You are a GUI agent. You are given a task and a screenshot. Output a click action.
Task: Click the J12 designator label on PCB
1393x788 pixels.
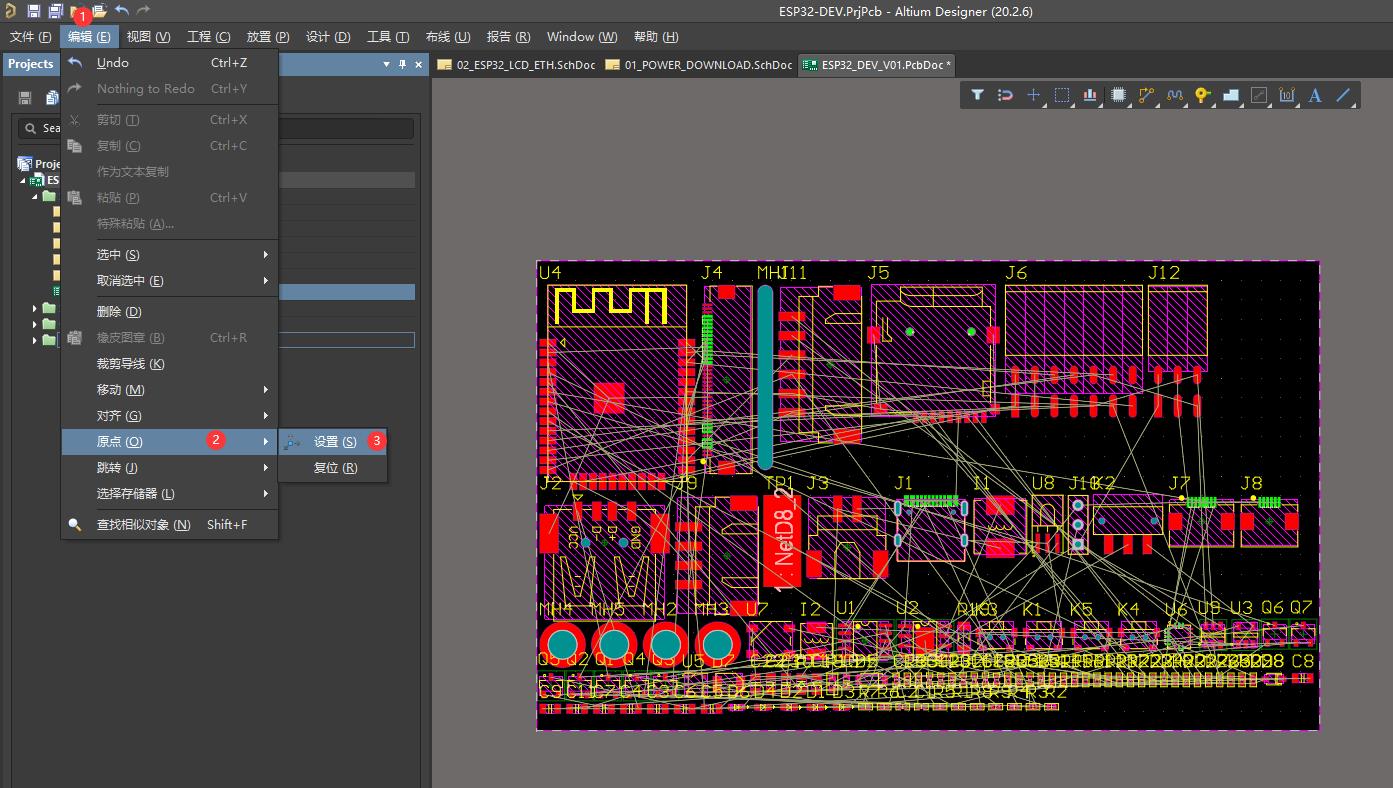pos(1164,273)
